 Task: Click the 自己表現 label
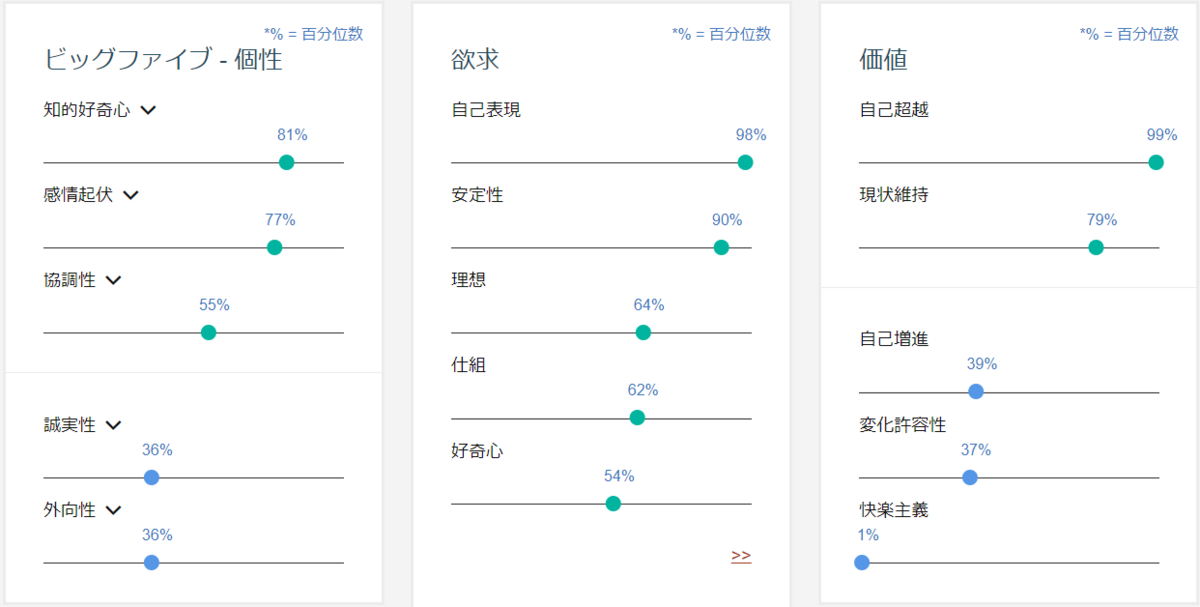coord(486,110)
